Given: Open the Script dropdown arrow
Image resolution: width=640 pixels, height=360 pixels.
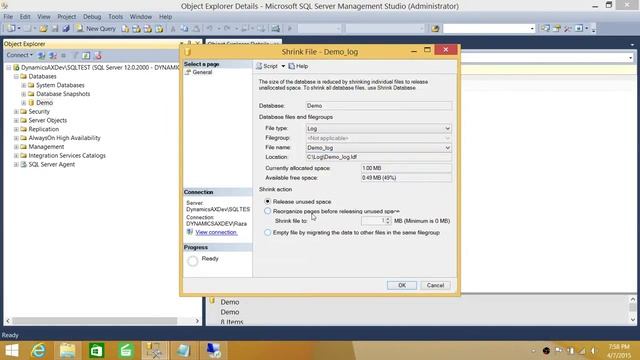Looking at the screenshot, I should point(283,66).
